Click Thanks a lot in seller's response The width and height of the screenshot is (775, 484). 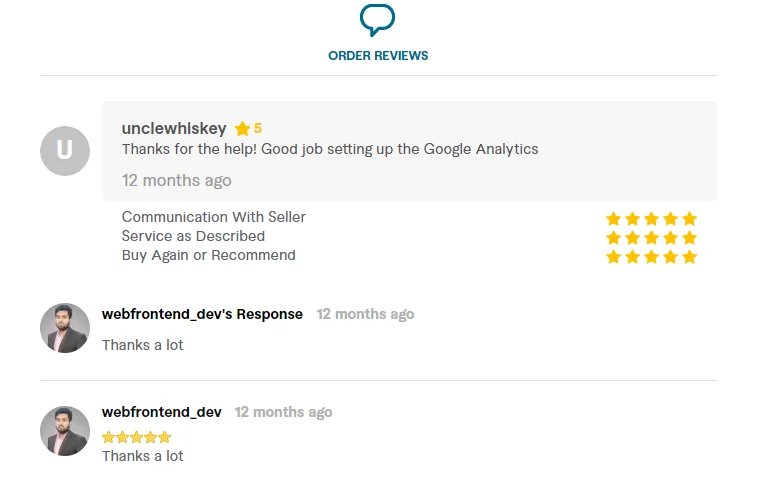pos(143,345)
